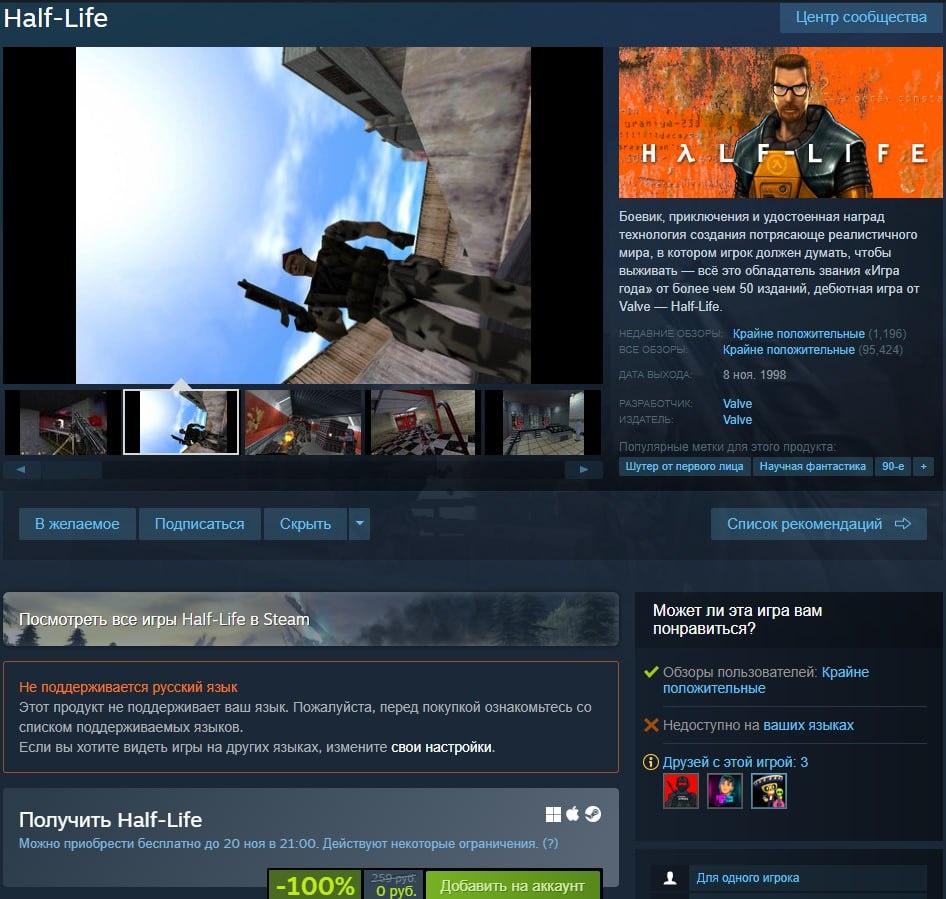Click single-player person icon
Viewport: 946px width, 899px height.
(670, 878)
